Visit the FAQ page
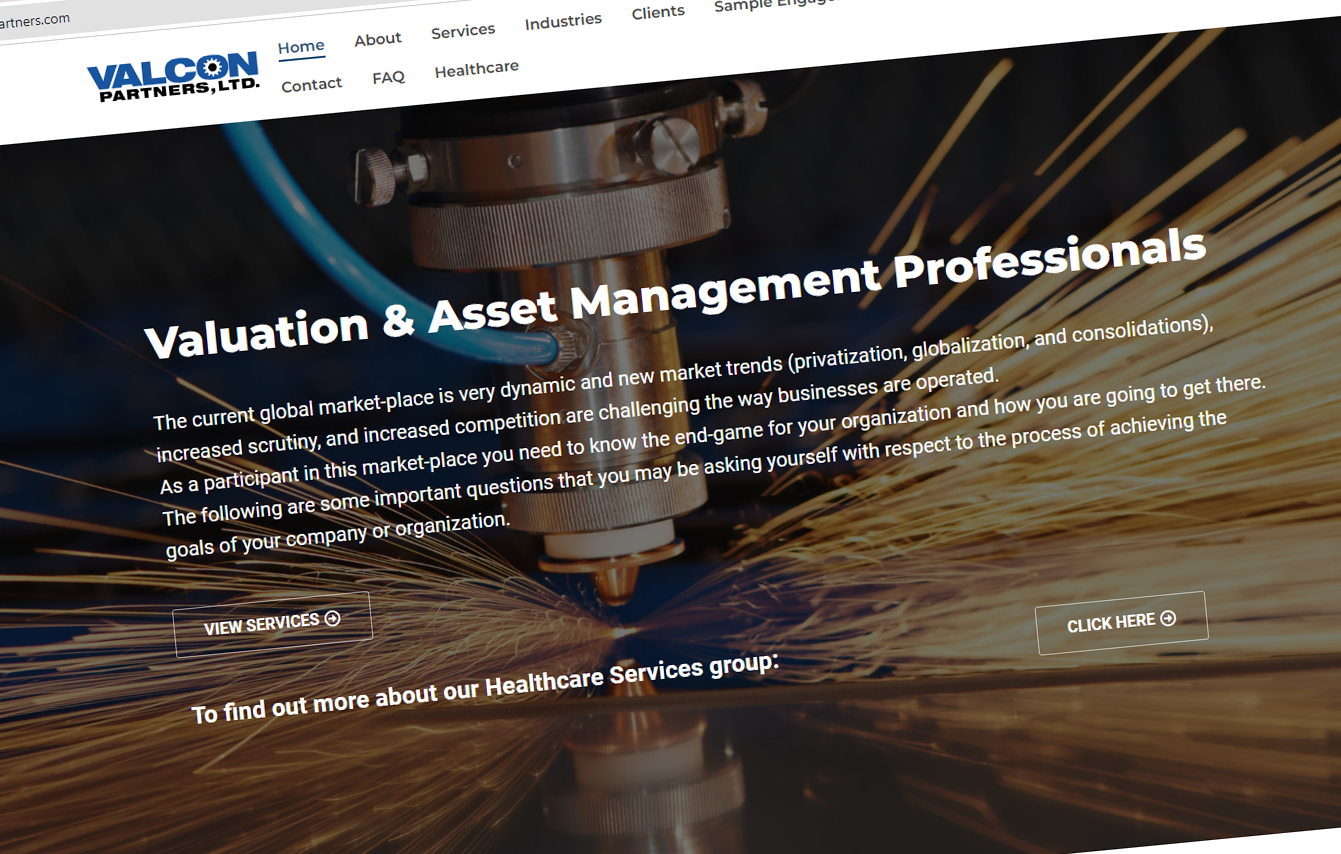Image resolution: width=1341 pixels, height=854 pixels. (x=388, y=77)
